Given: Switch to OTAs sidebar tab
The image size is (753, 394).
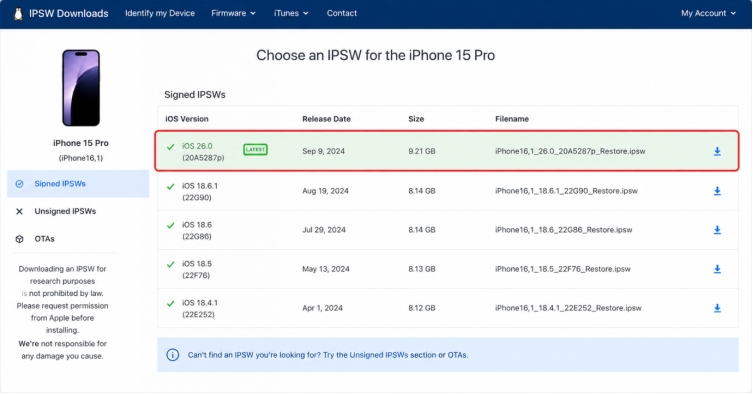Looking at the screenshot, I should [44, 239].
